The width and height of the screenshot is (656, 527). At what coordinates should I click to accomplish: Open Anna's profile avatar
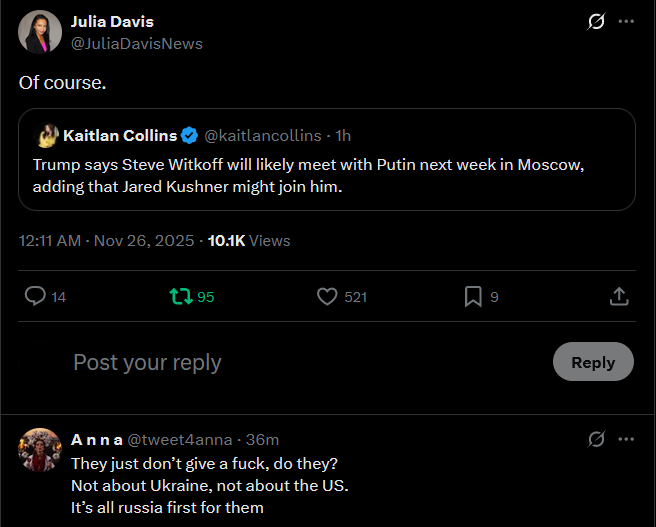point(40,450)
